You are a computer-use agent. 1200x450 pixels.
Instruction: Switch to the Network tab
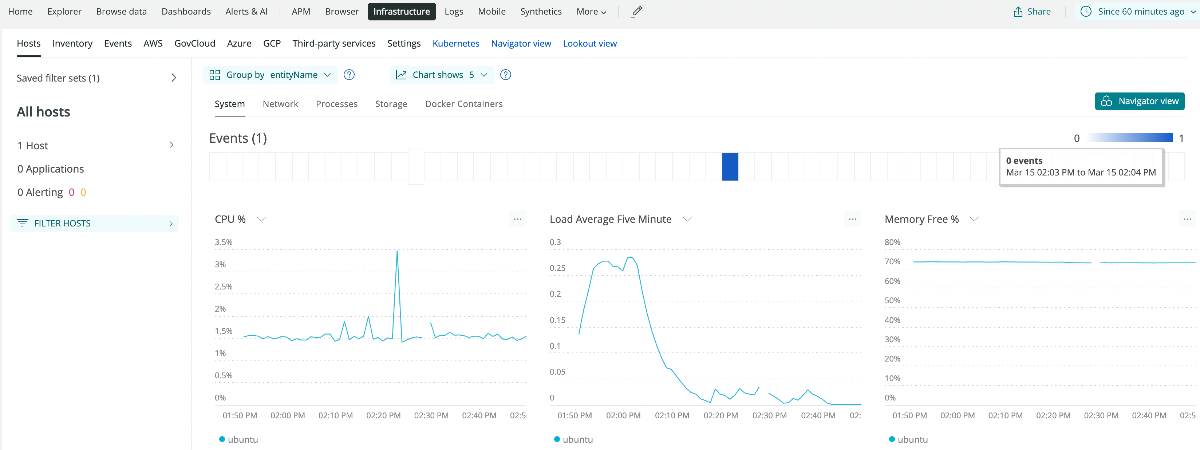(x=280, y=104)
